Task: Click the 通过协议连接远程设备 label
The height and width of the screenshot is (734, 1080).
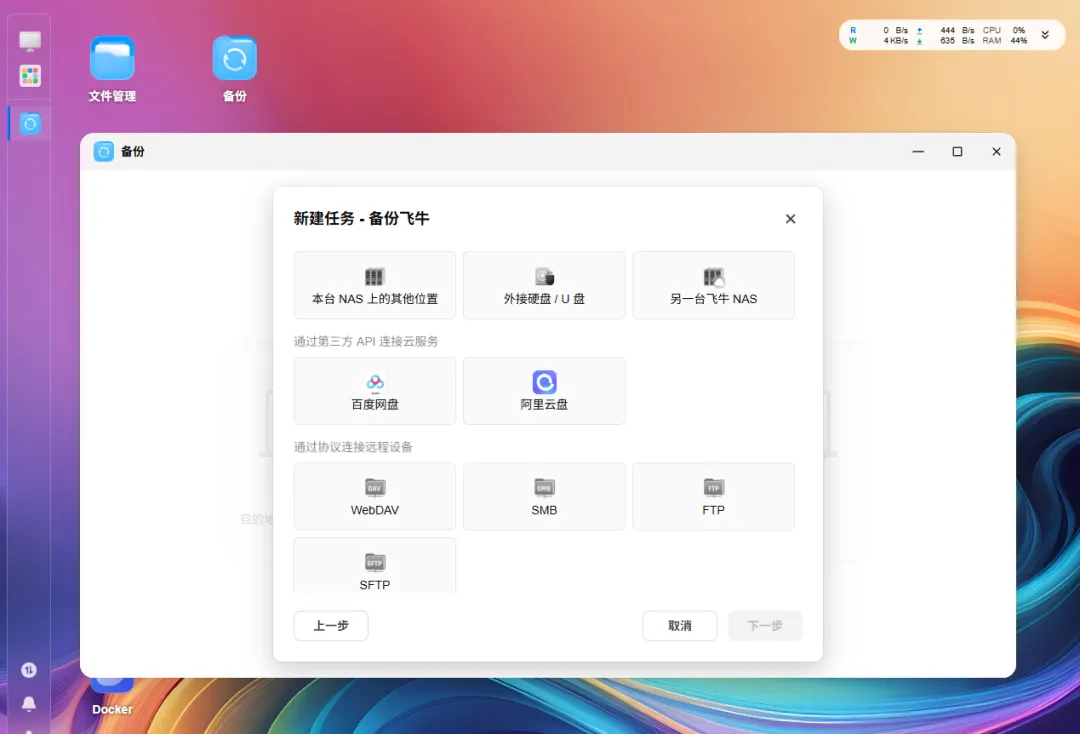Action: (353, 447)
